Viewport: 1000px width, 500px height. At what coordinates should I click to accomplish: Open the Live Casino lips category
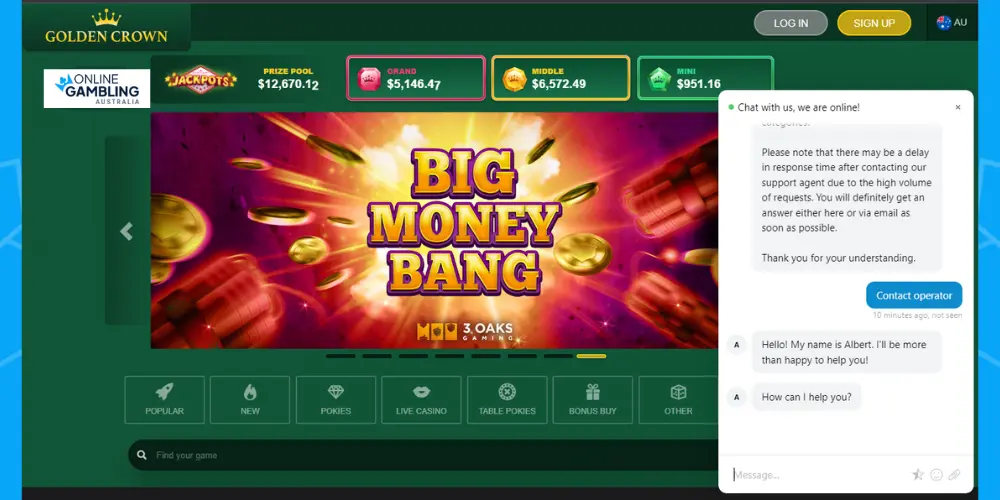point(421,400)
